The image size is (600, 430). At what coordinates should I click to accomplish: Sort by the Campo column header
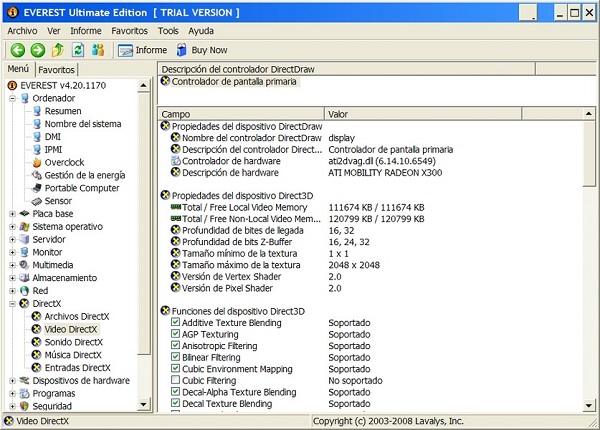241,114
